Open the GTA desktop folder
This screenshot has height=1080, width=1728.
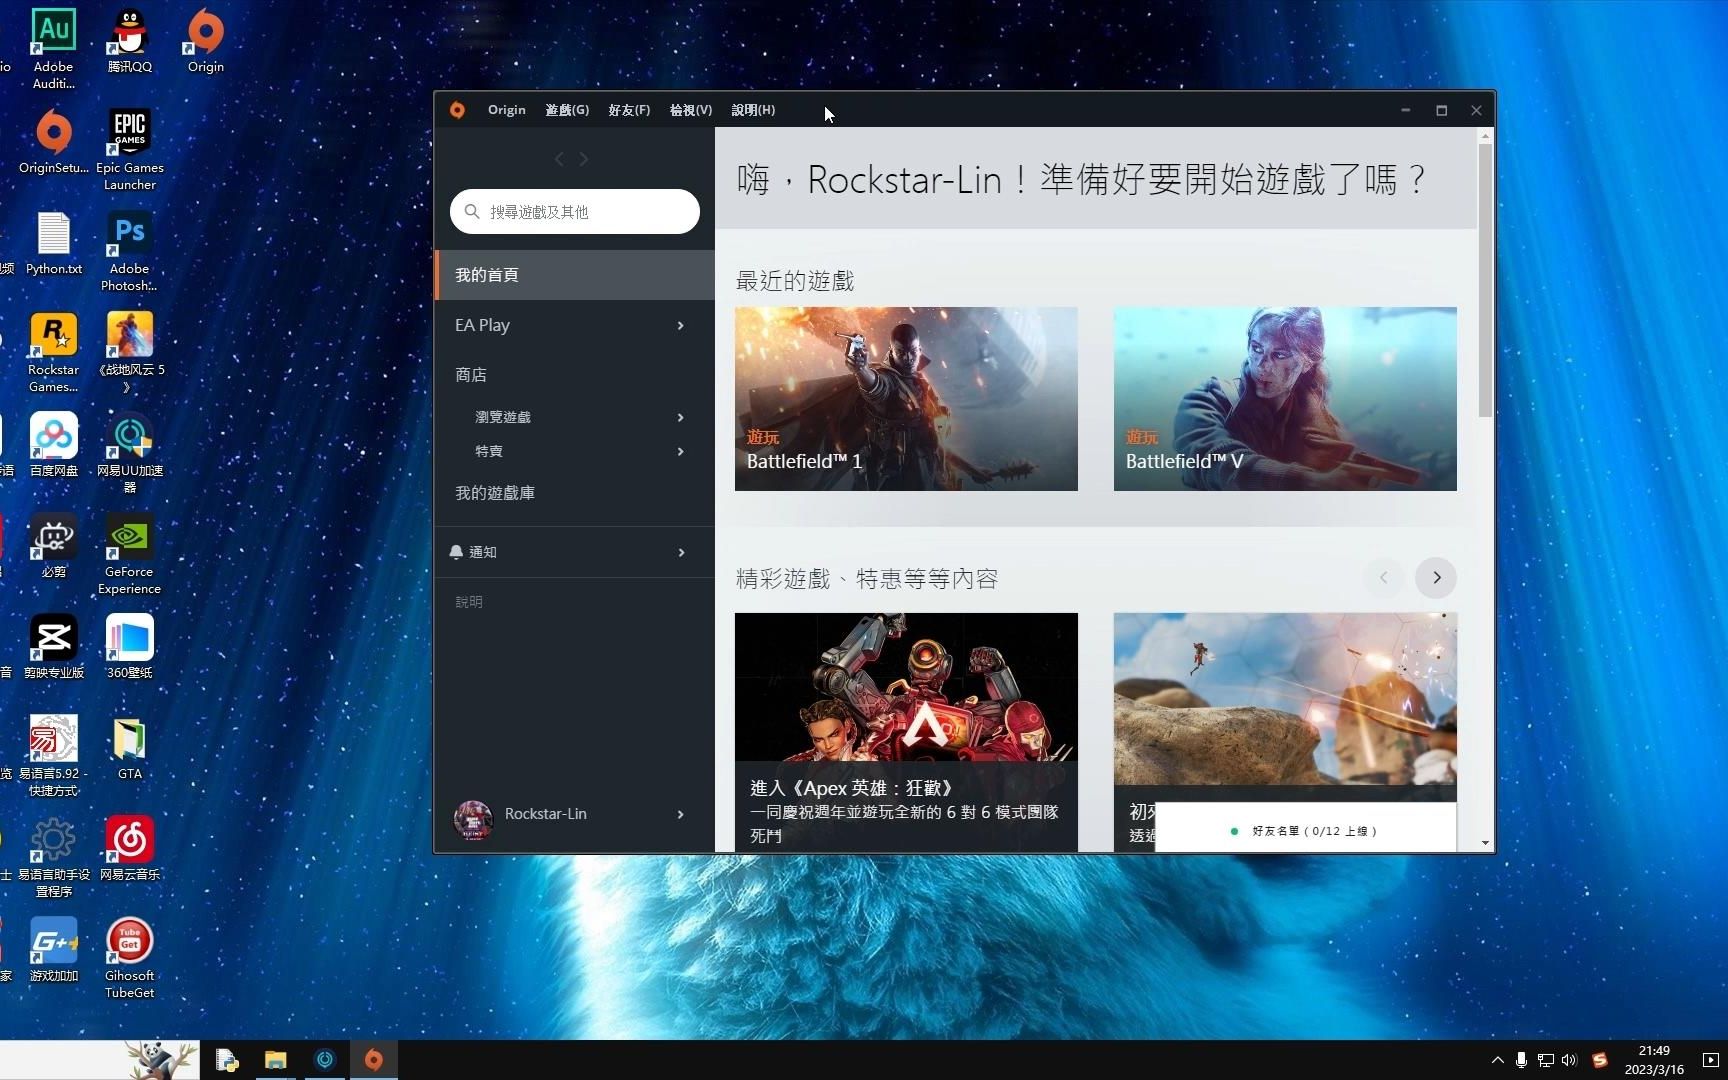click(x=130, y=748)
